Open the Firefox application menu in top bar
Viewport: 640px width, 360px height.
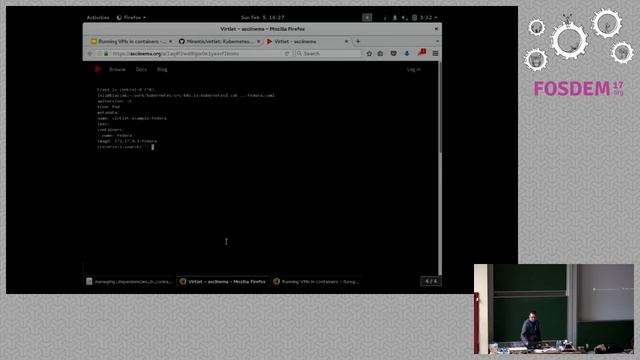131,18
